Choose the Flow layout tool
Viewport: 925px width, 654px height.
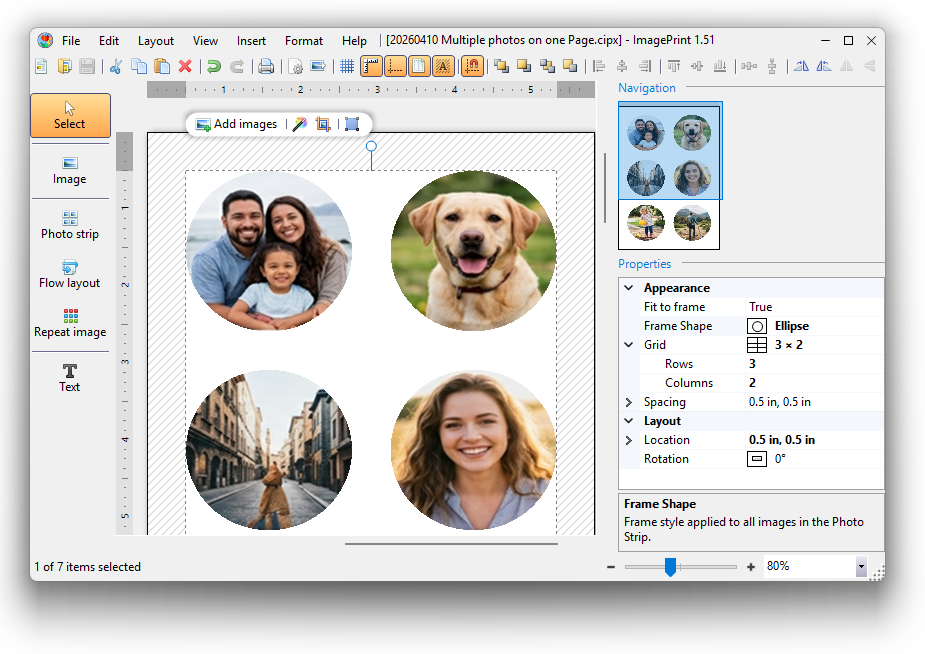click(70, 274)
